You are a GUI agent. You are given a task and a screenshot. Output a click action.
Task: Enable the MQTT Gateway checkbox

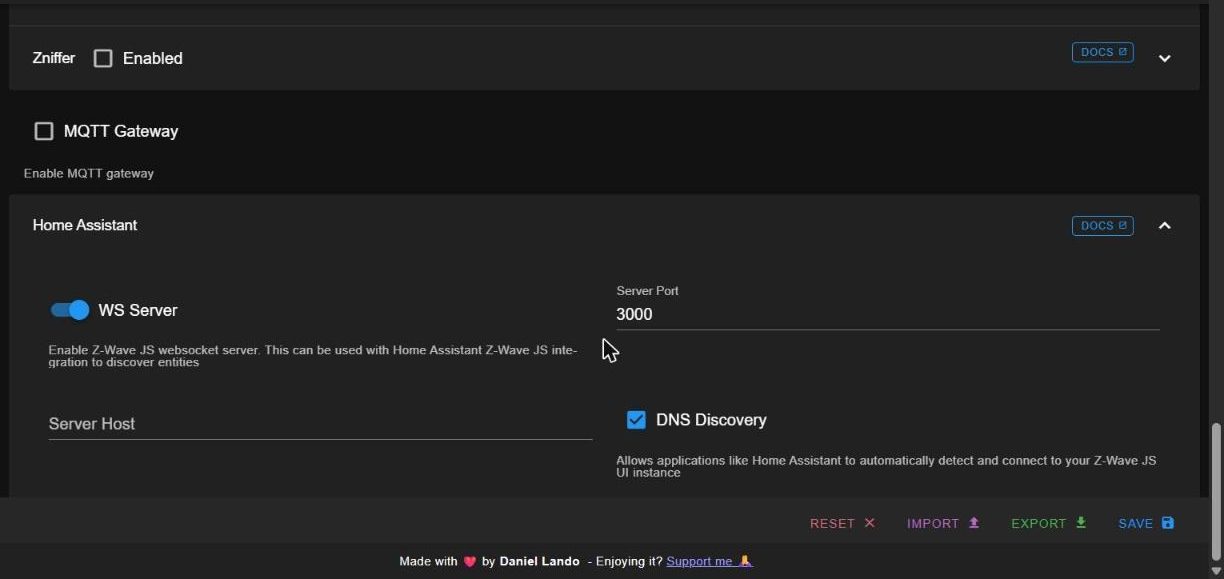click(x=44, y=131)
